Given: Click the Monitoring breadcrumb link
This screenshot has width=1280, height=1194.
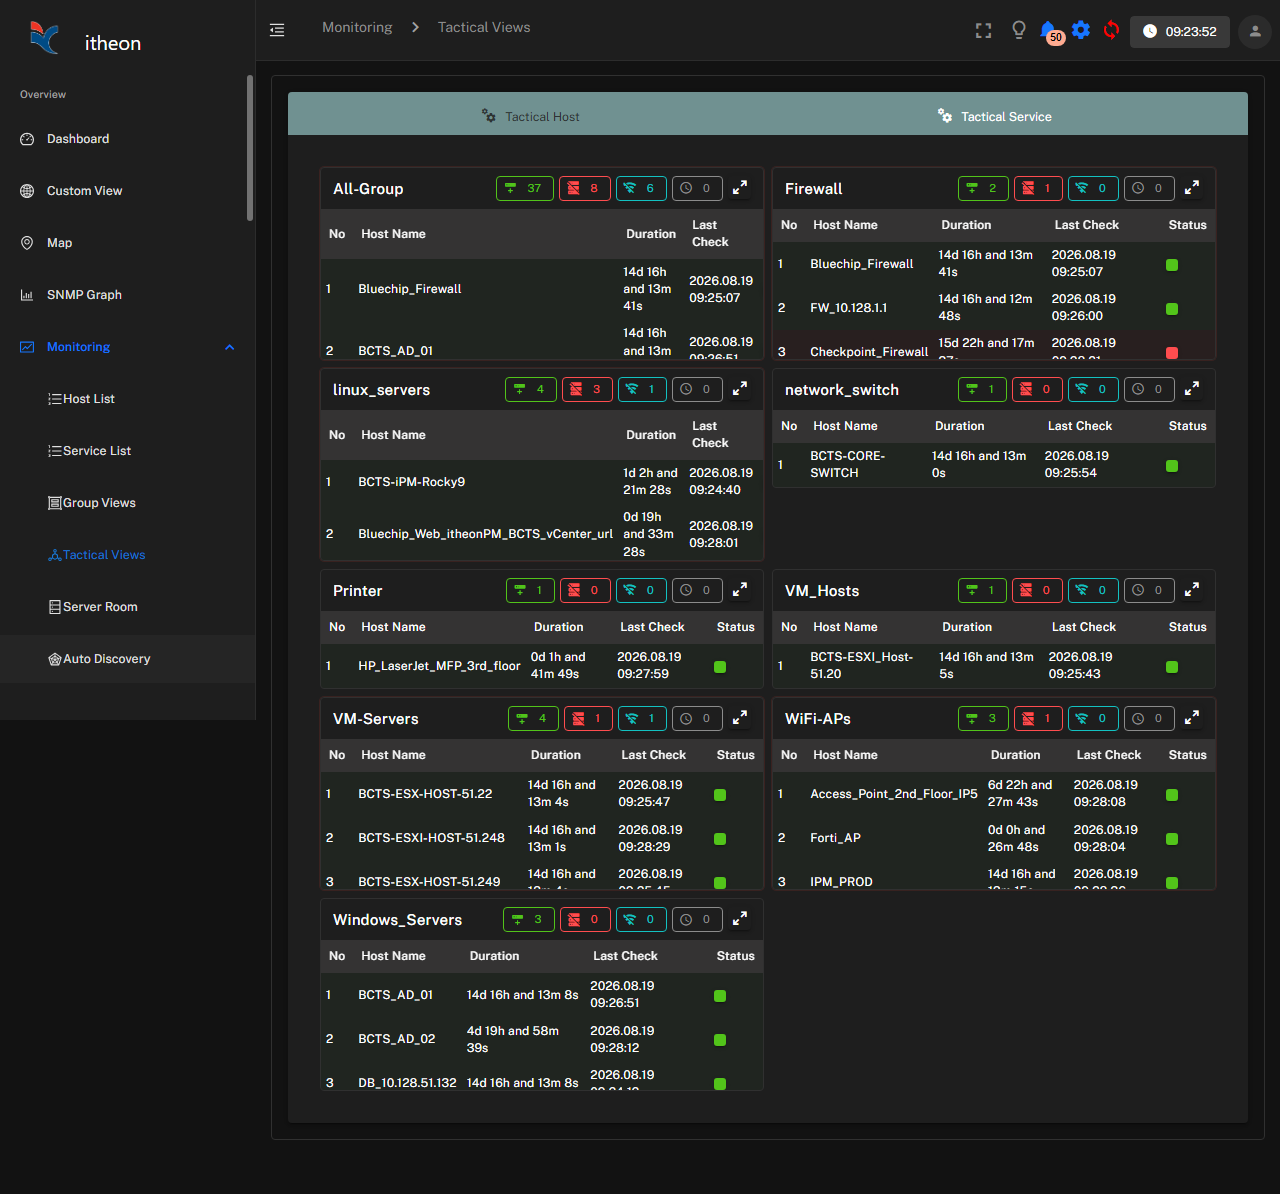Looking at the screenshot, I should click(x=357, y=27).
